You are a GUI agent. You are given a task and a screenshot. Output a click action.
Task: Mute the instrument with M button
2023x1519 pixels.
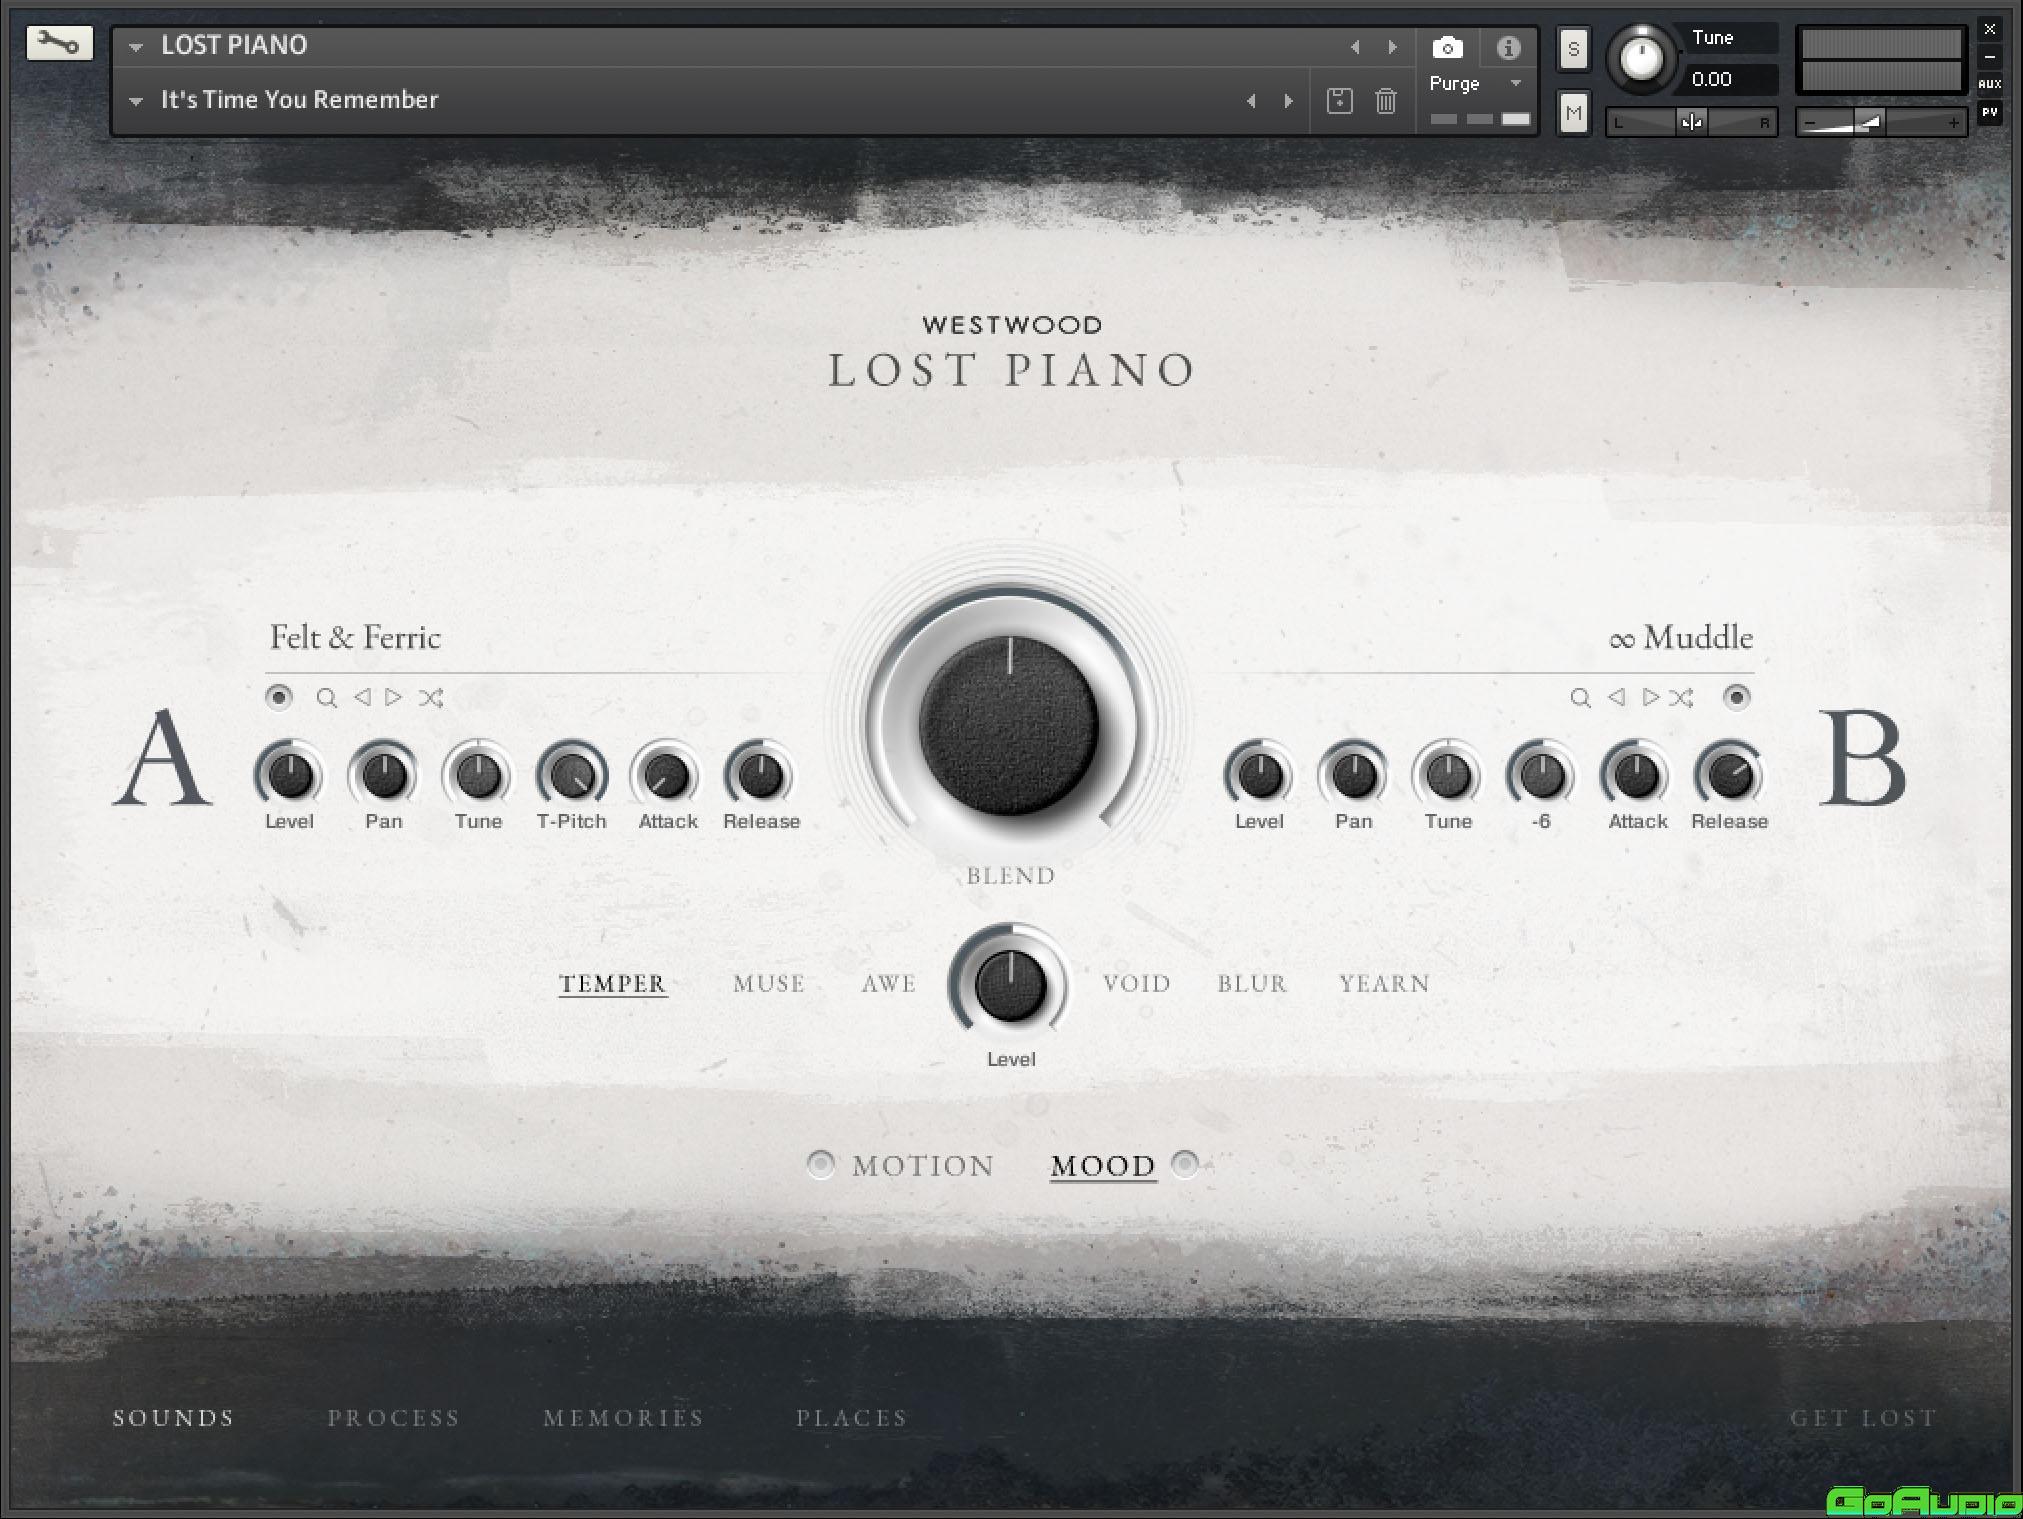1573,113
